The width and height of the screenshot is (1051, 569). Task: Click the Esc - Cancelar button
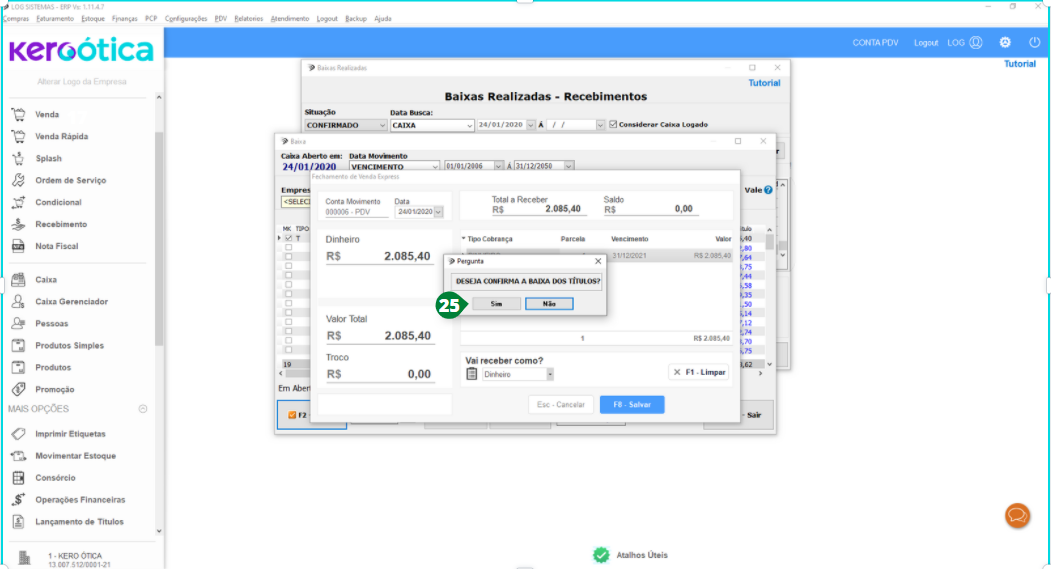click(x=560, y=405)
